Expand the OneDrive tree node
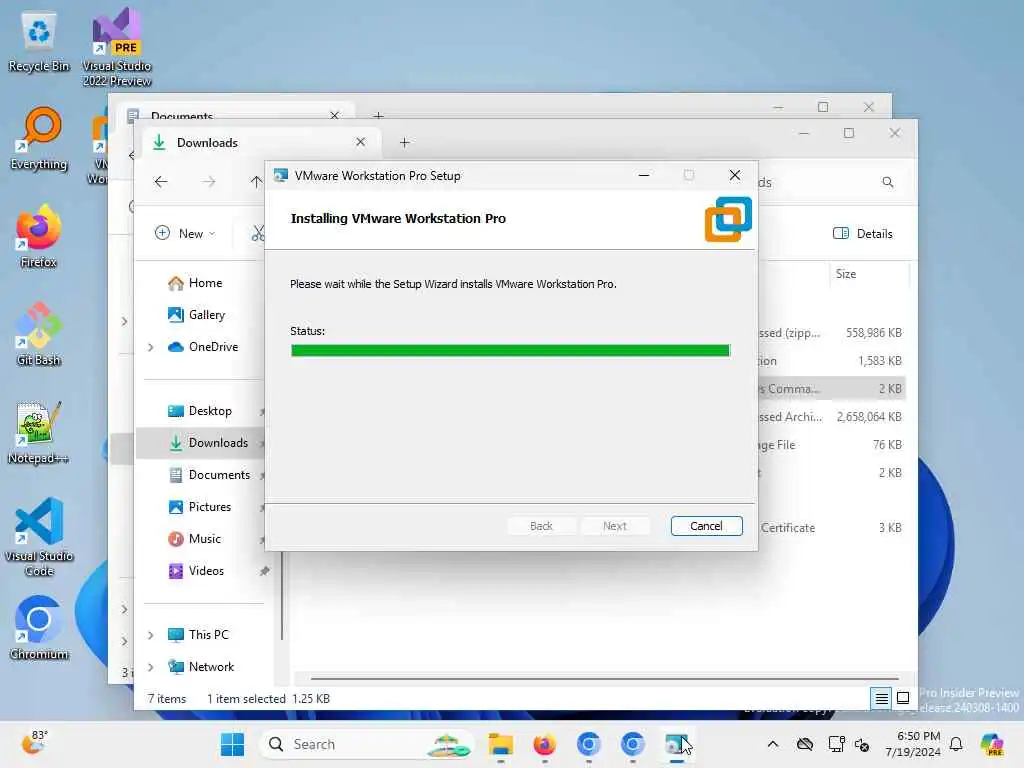The width and height of the screenshot is (1024, 768). (x=151, y=347)
